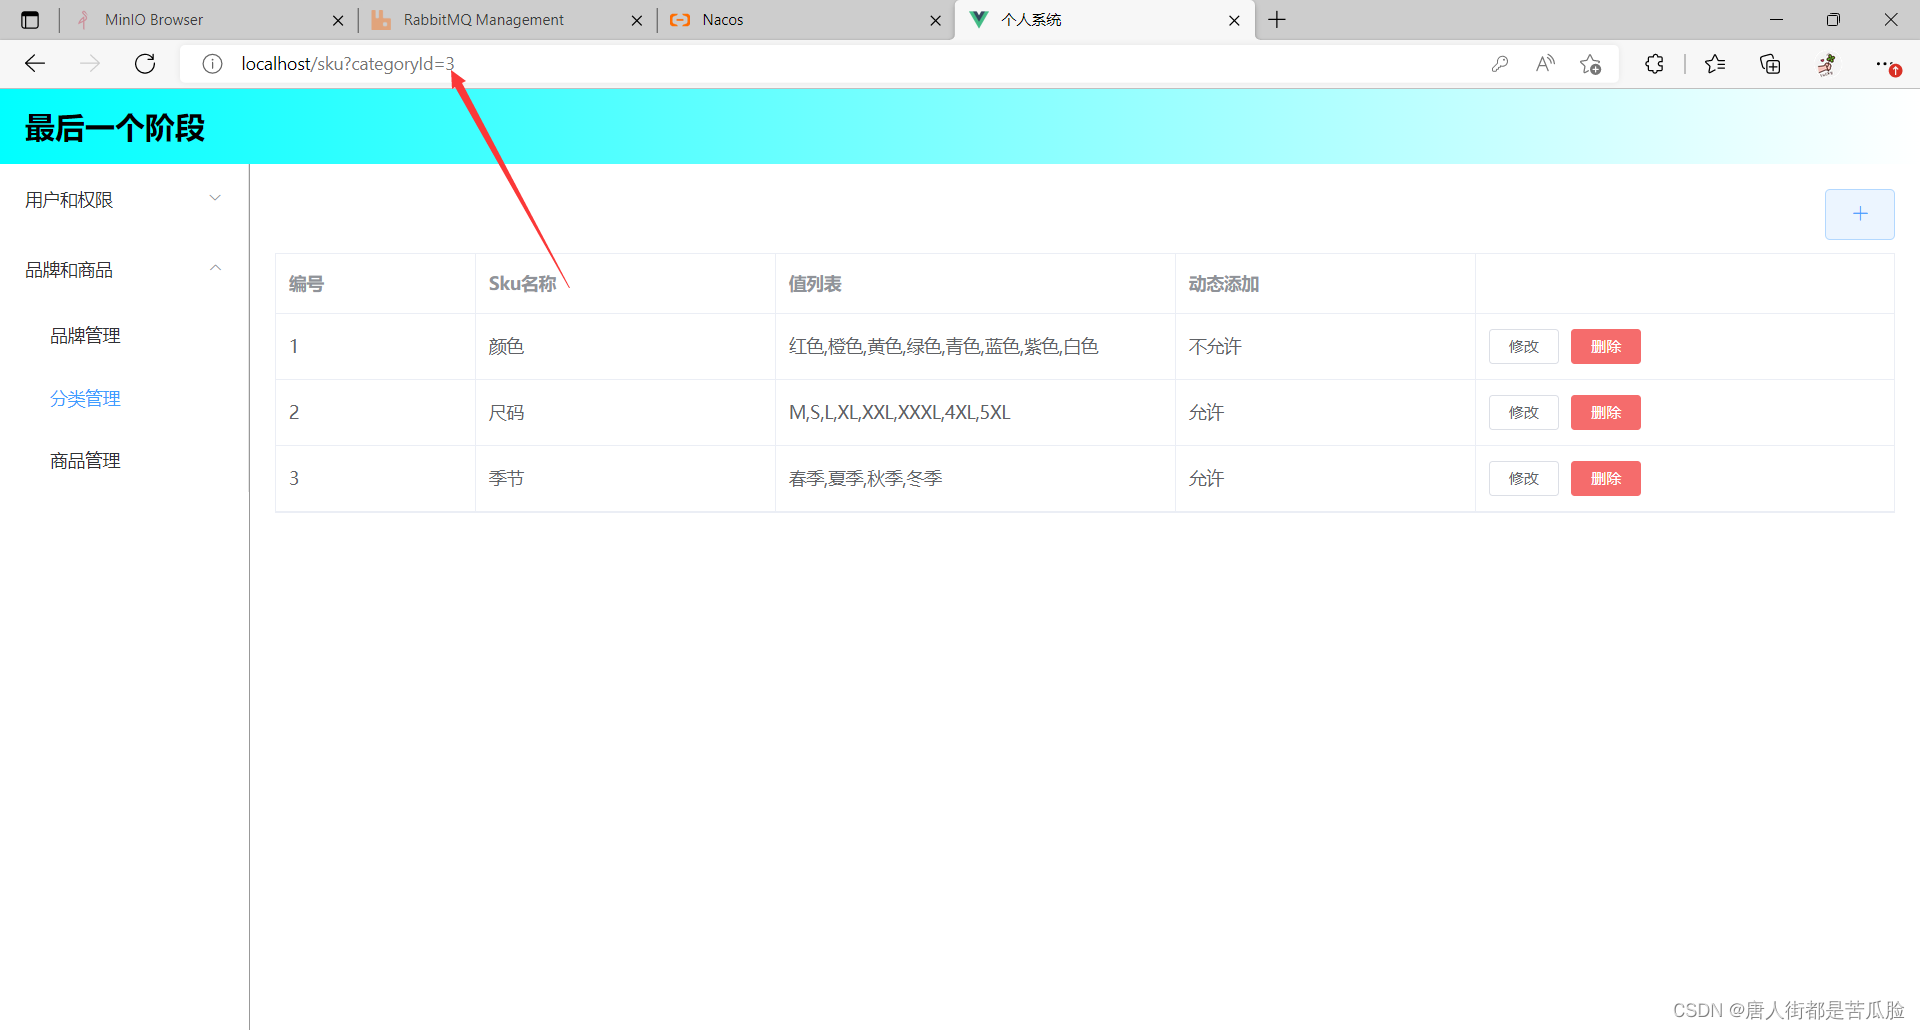The image size is (1920, 1030).
Task: Click the 最后一个阶段 header title
Action: tap(115, 128)
